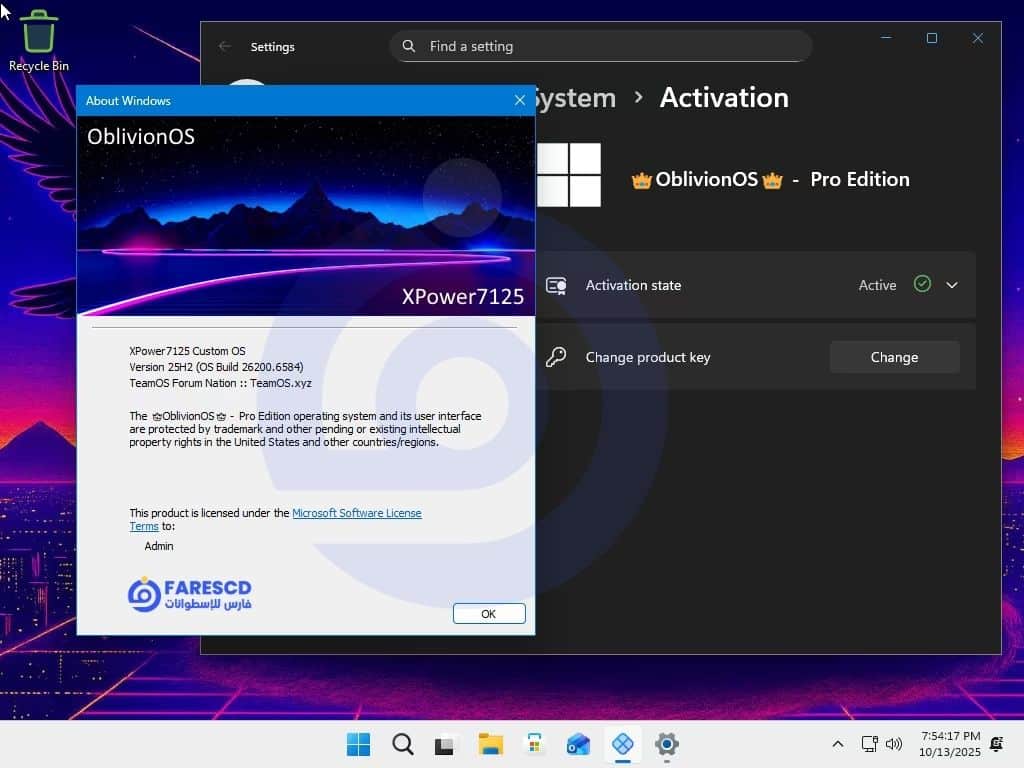This screenshot has width=1024, height=768.
Task: Open the Microsoft Software License Terms link
Action: pos(356,513)
